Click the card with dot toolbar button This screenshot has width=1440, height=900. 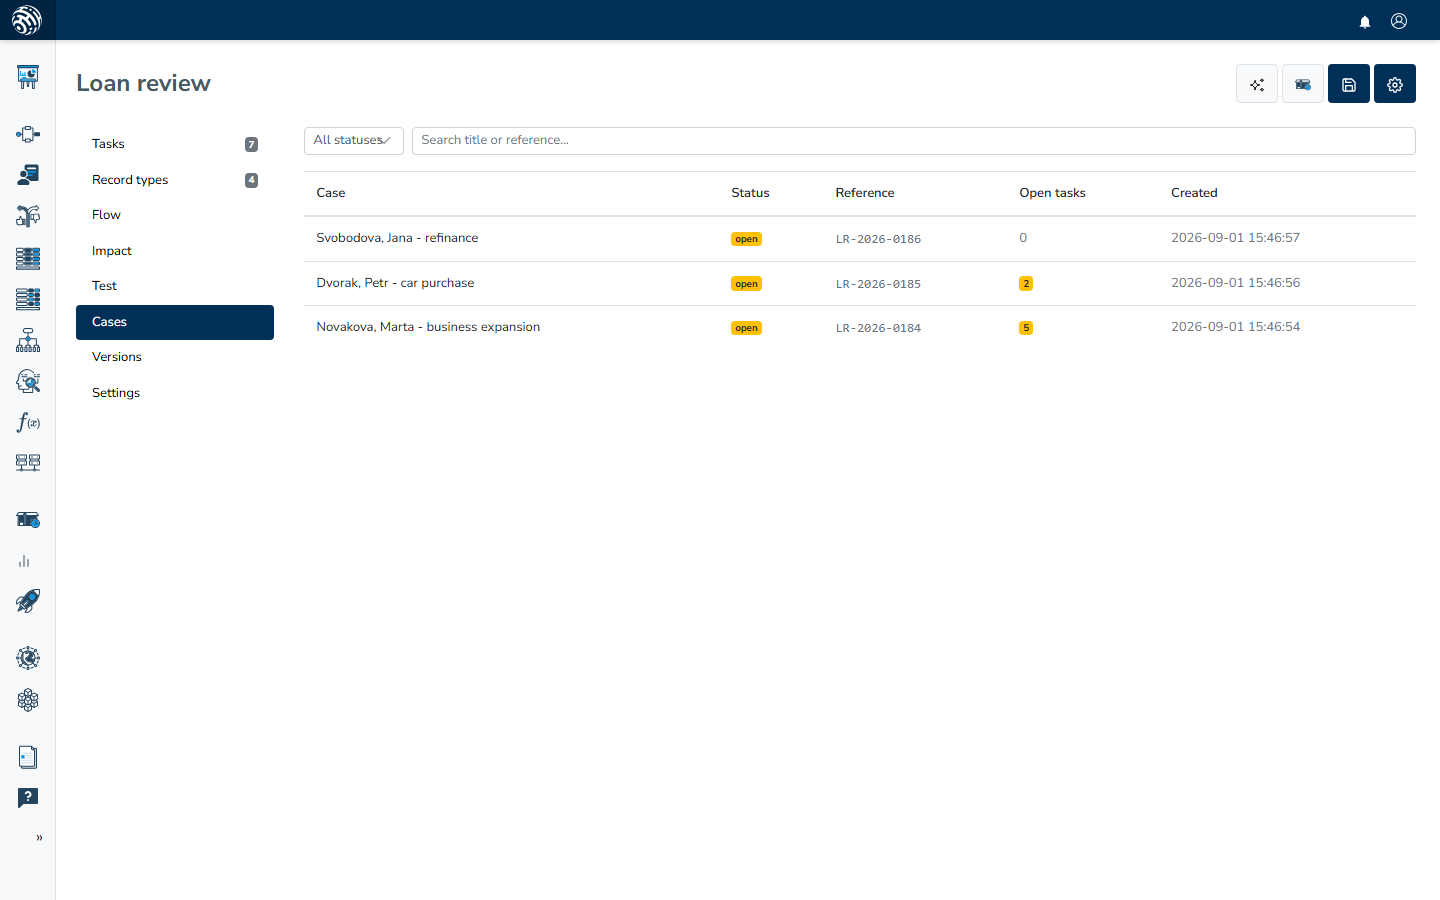click(x=1303, y=84)
